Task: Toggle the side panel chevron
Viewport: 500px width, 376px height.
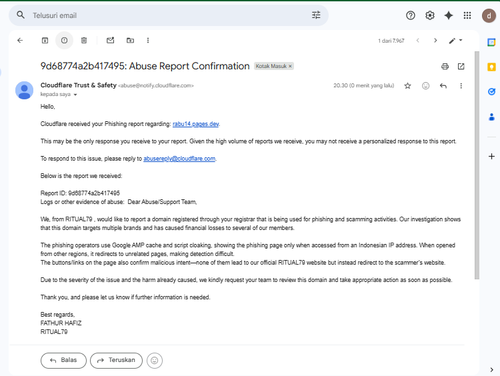Action: pyautogui.click(x=492, y=369)
